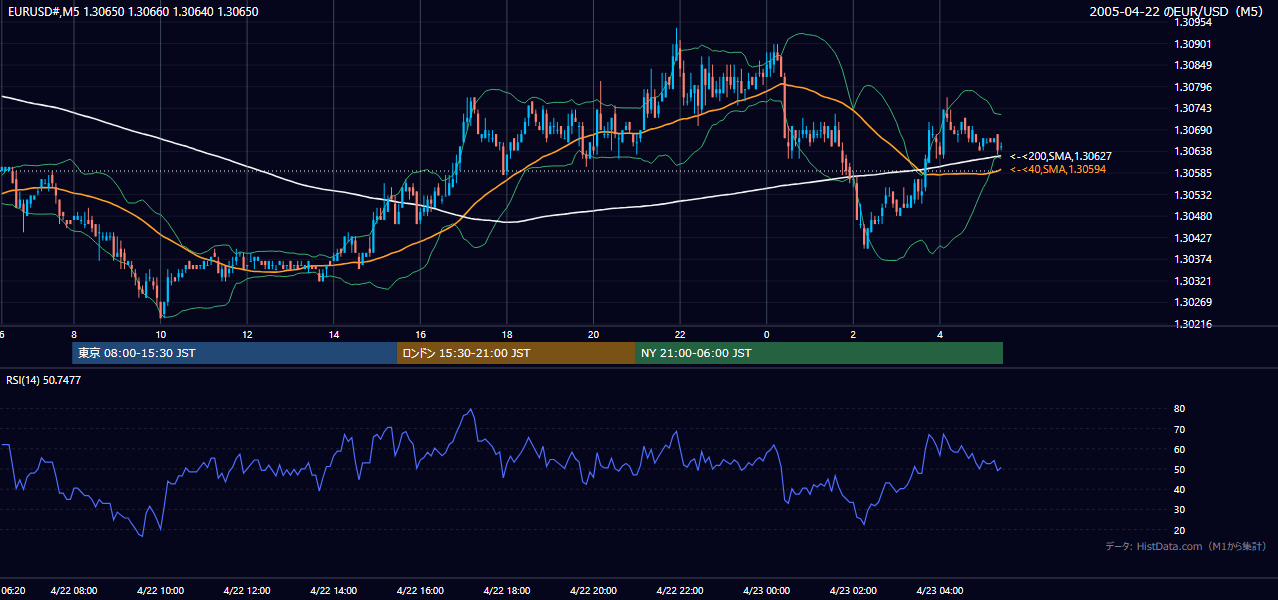Screen dimensions: 1278x600
Task: Click the 4/22 10:00 time label
Action: 160,591
